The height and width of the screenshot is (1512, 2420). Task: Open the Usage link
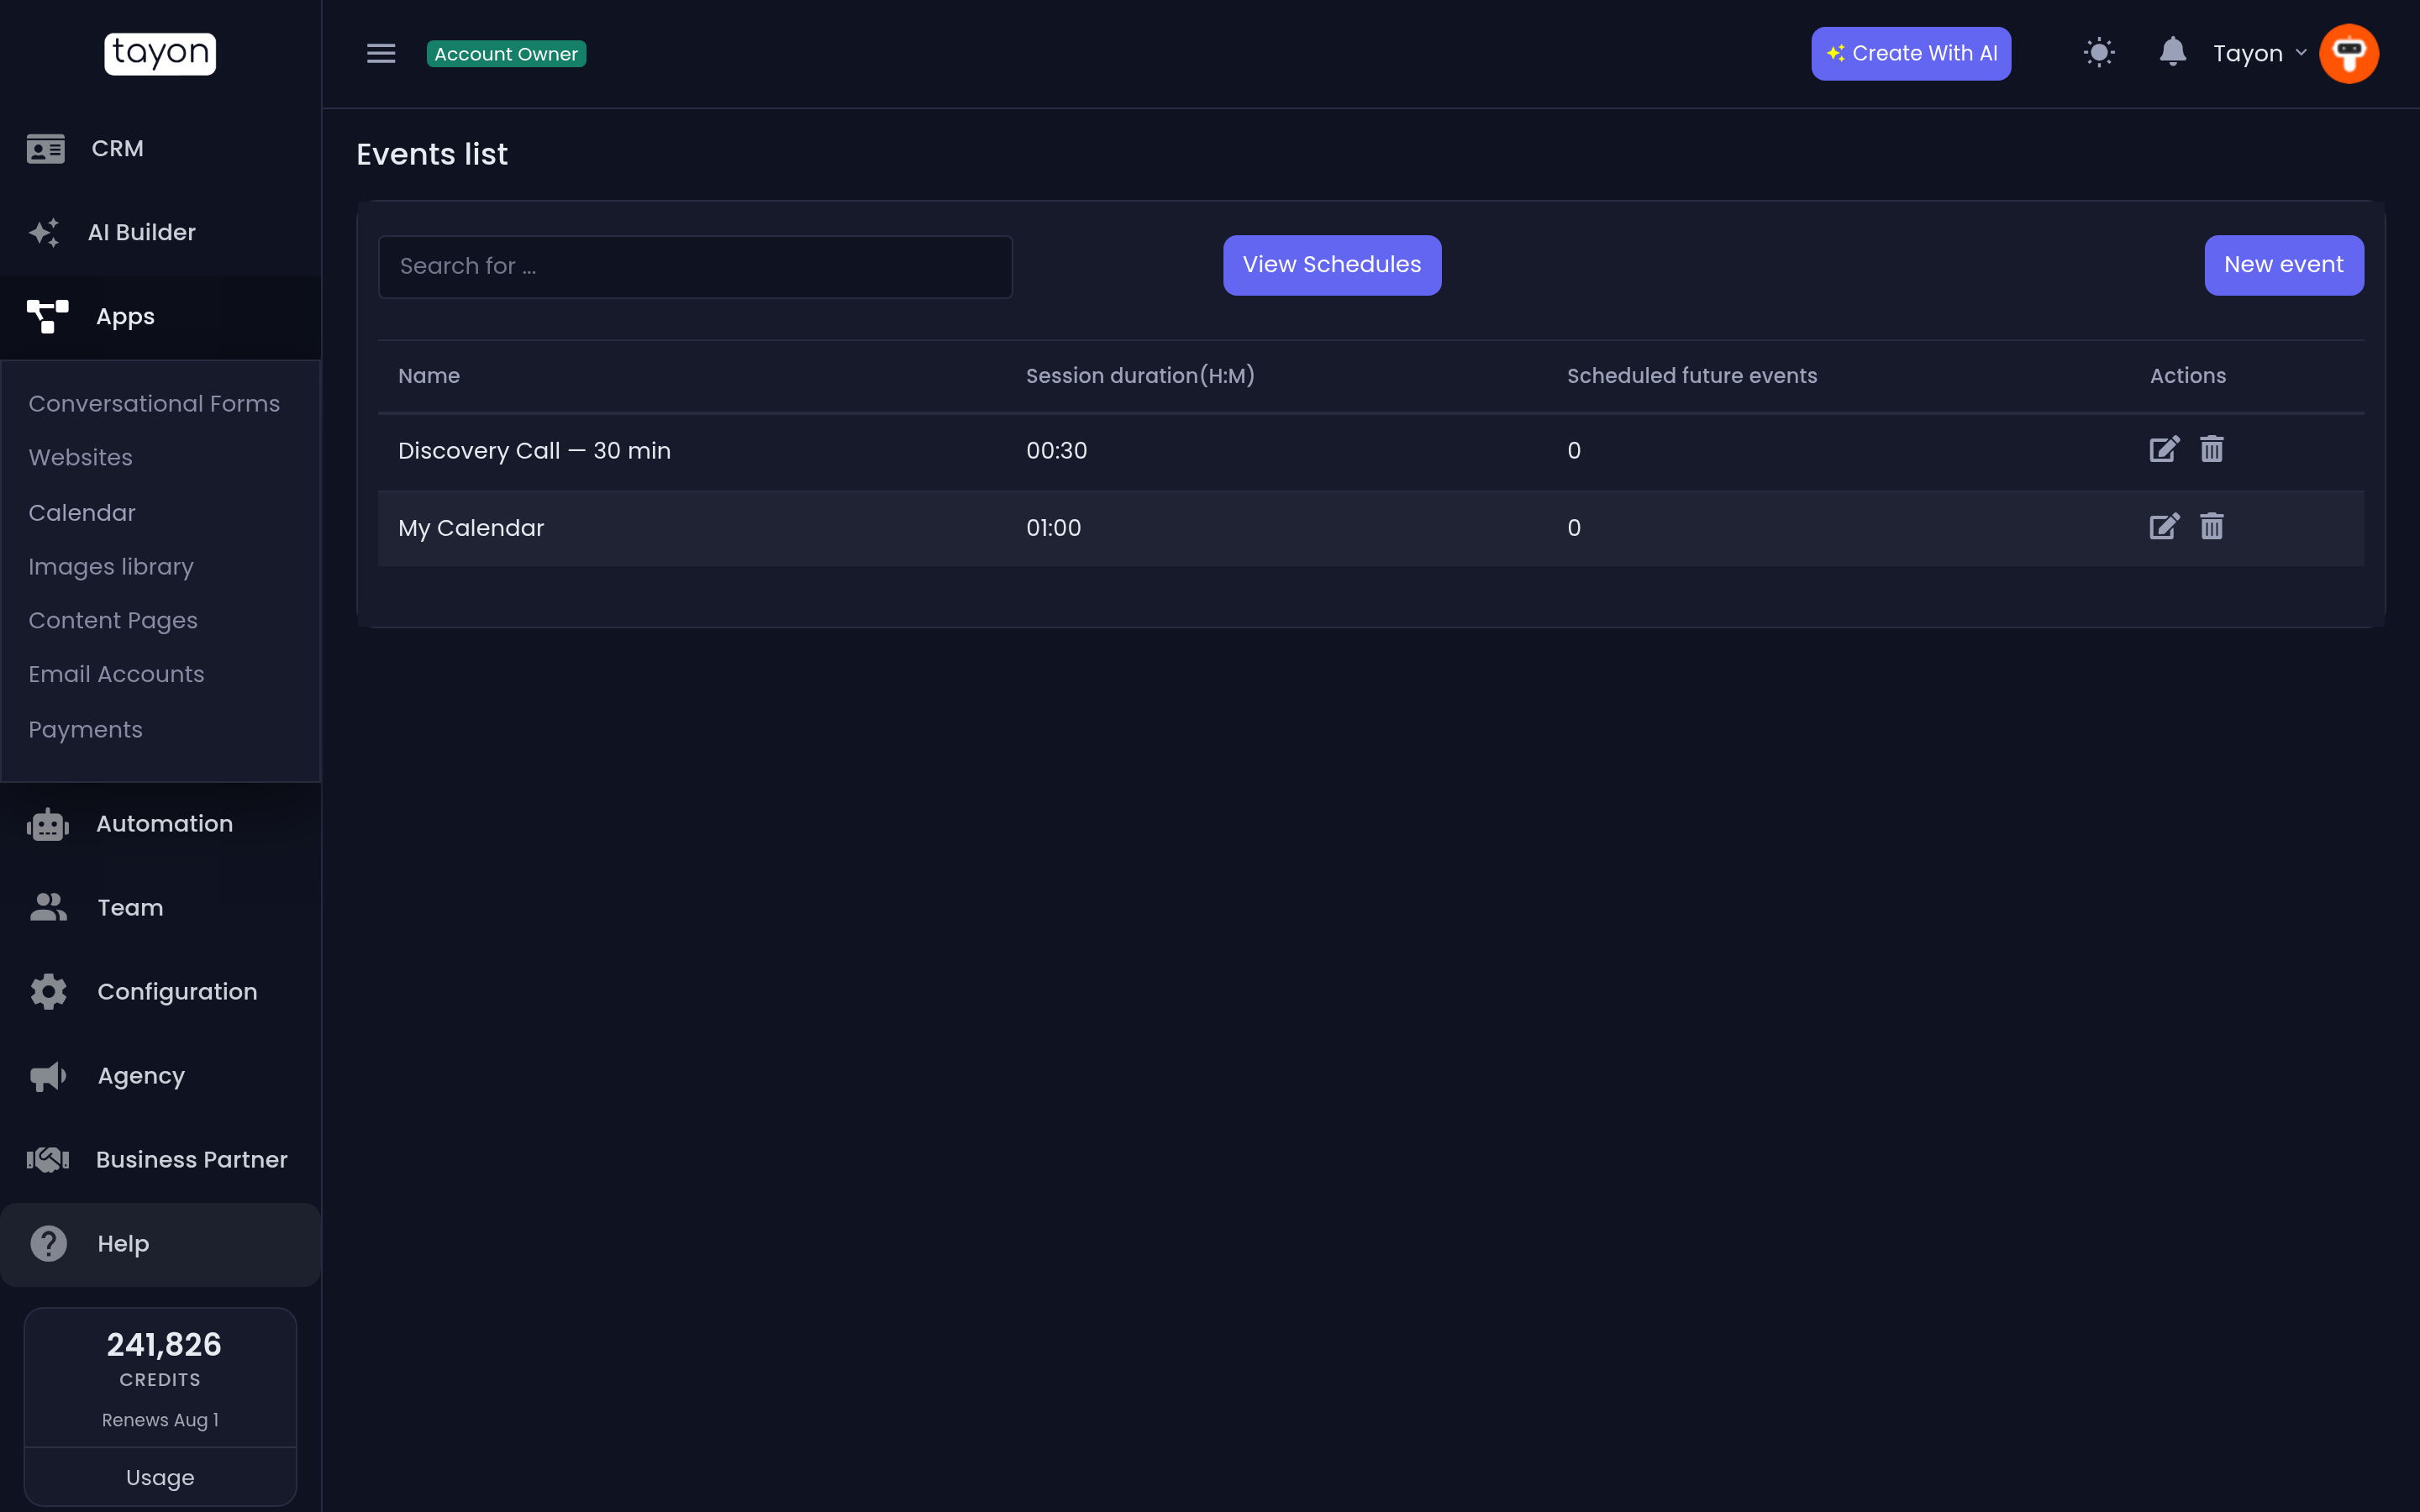coord(160,1477)
